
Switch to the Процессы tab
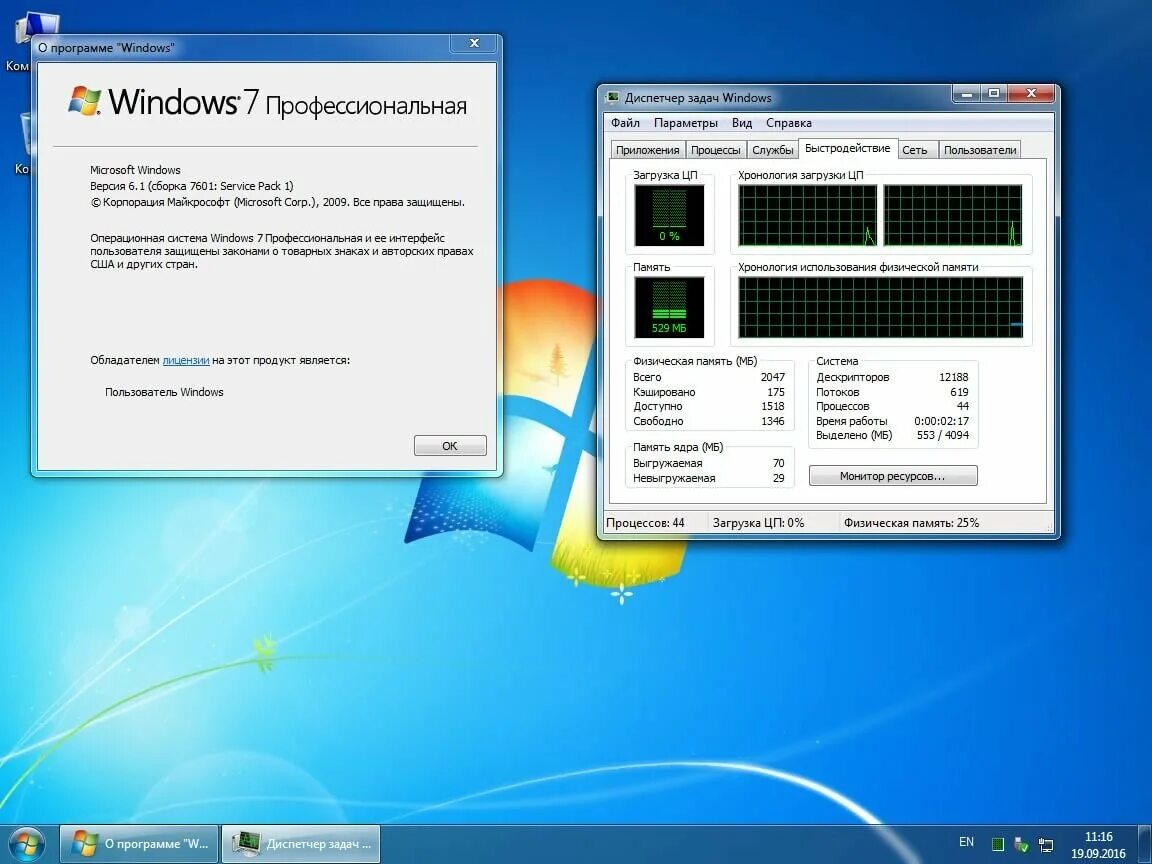716,150
